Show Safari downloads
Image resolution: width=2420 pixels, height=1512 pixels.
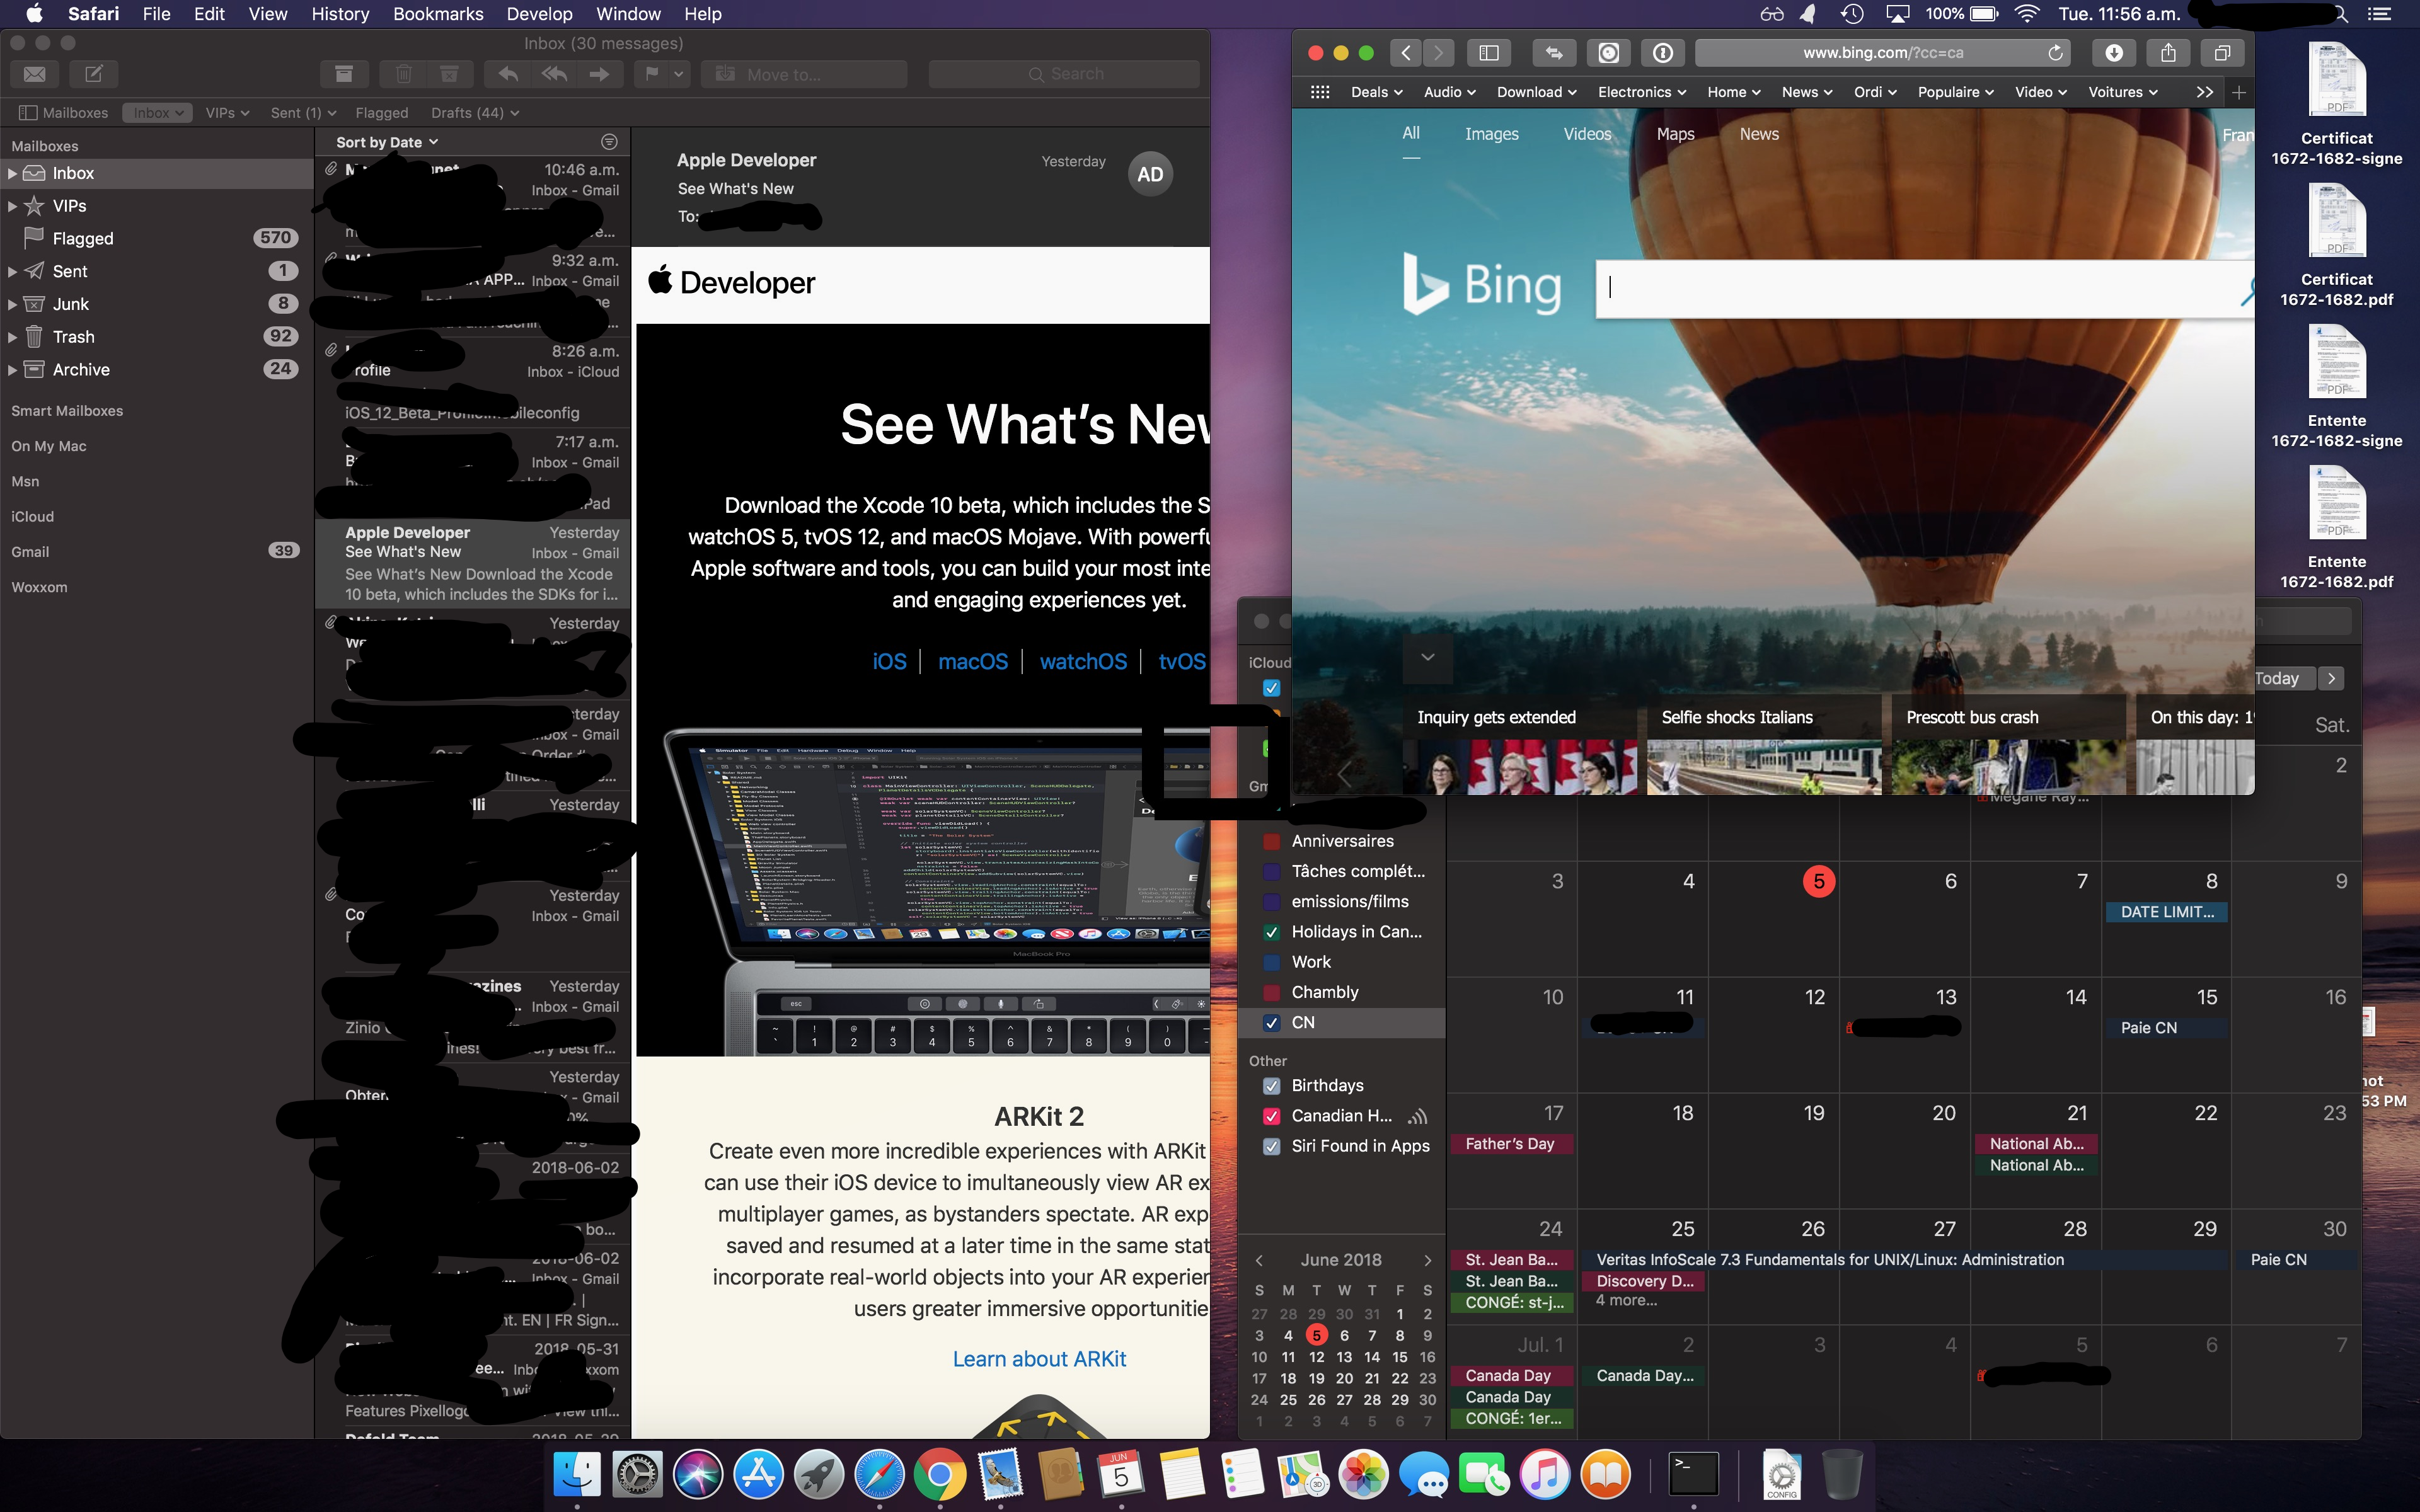[x=2114, y=53]
